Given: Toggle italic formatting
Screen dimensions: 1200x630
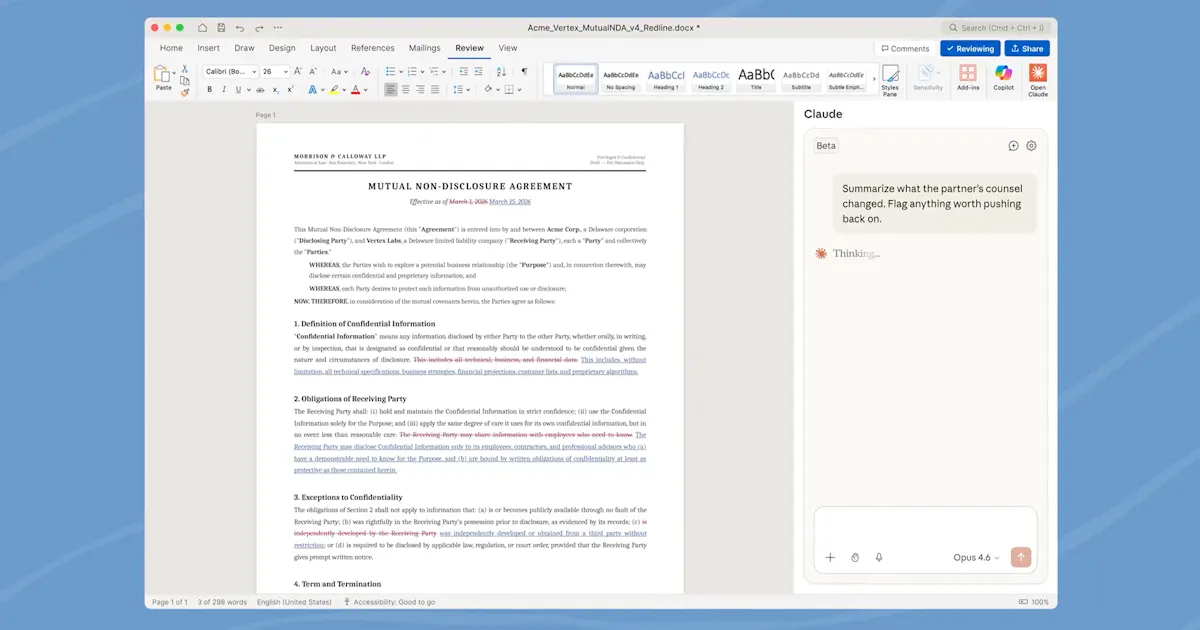Looking at the screenshot, I should tap(224, 89).
